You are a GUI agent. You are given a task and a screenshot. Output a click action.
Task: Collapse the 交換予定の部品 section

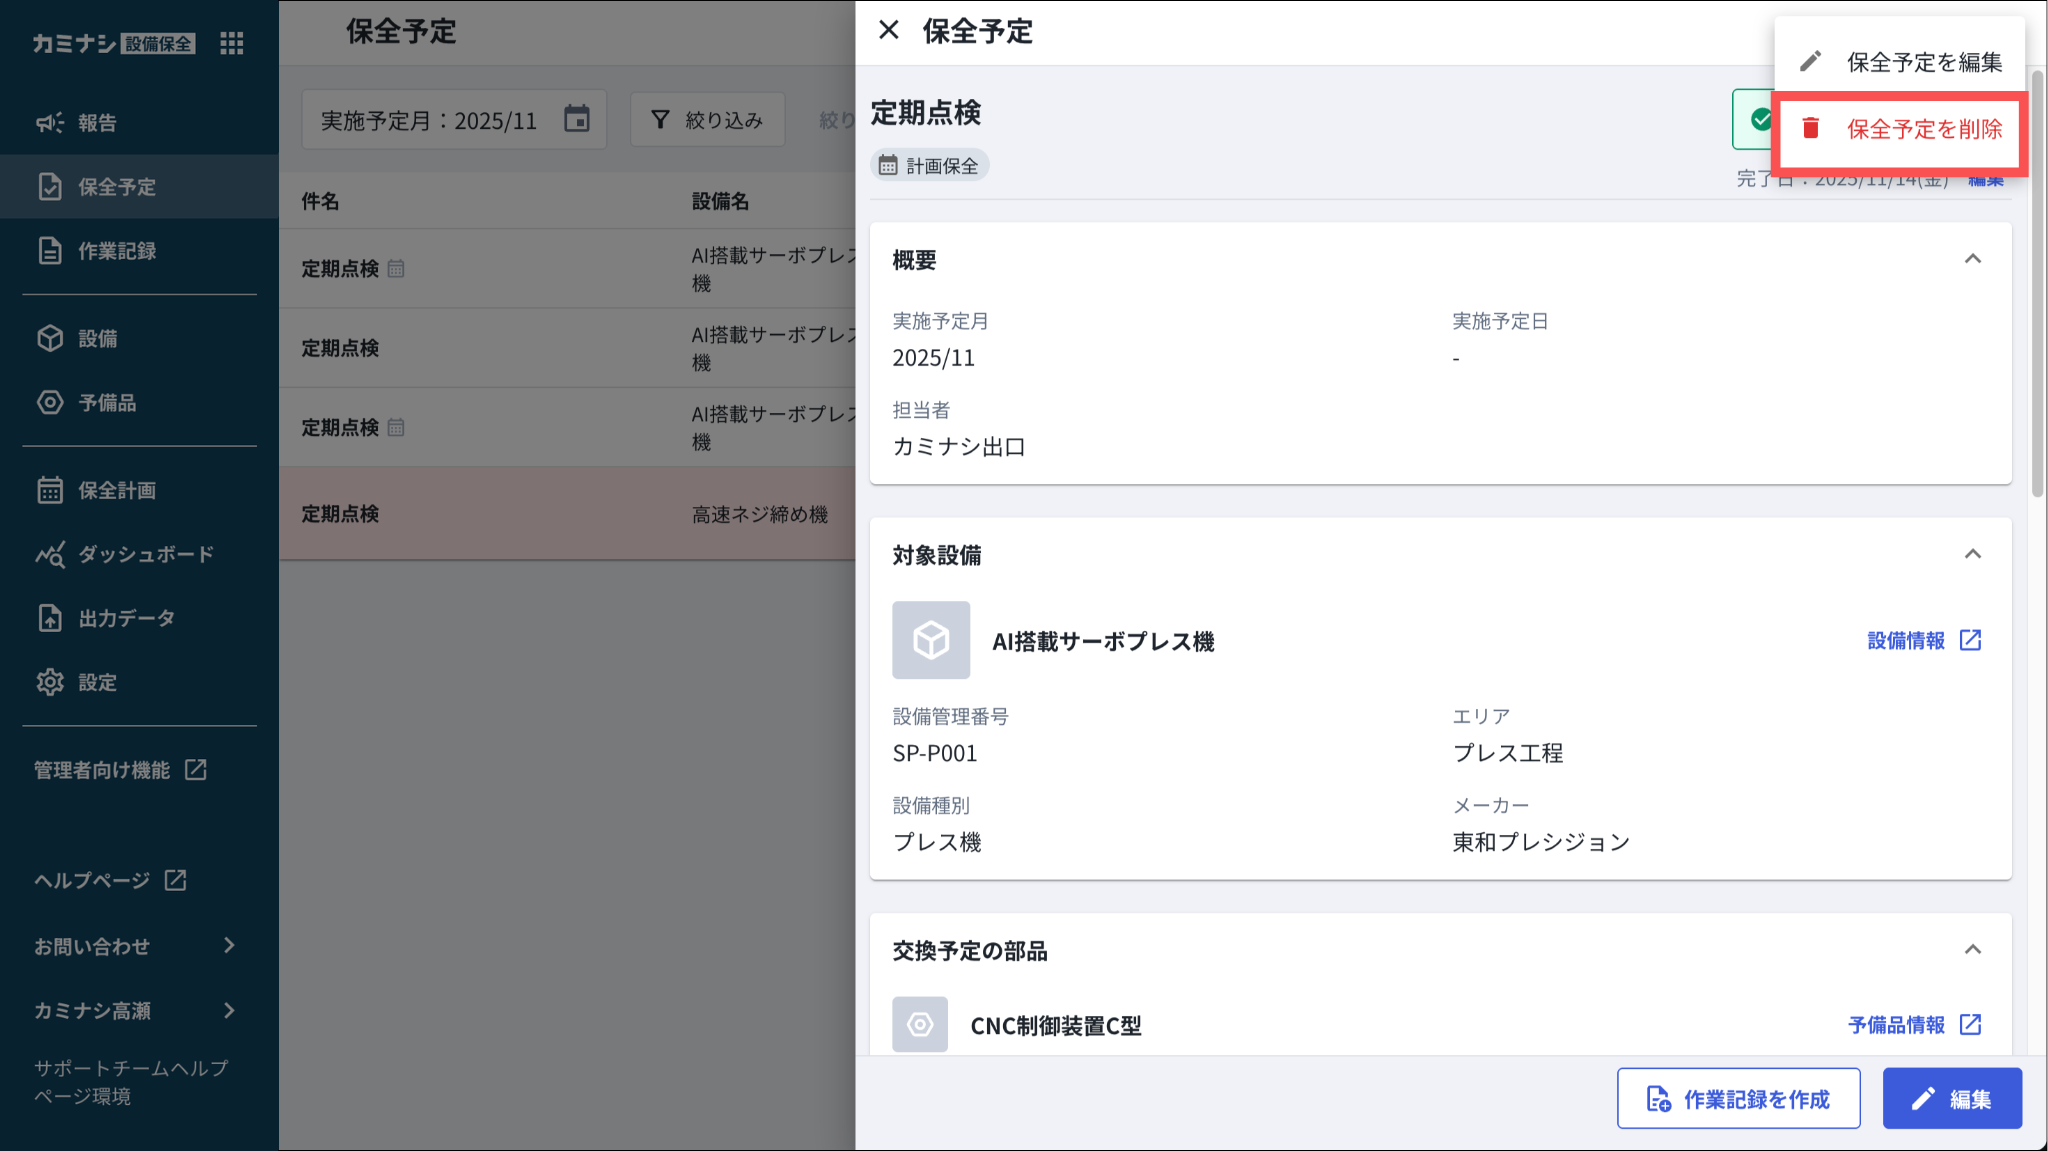click(1972, 950)
